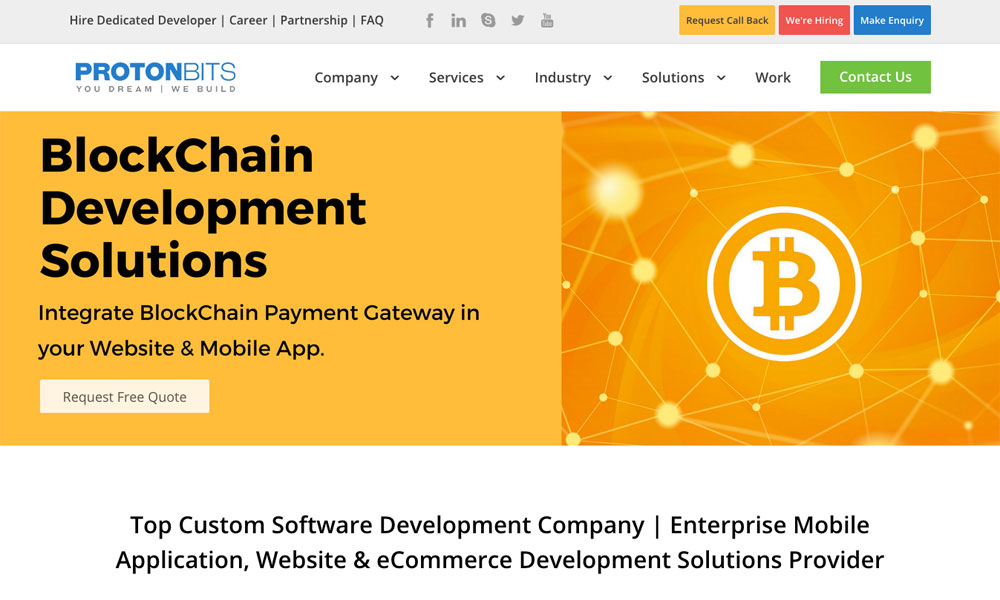This screenshot has width=1000, height=600.
Task: Open the Twitter bird icon
Action: coord(517,20)
